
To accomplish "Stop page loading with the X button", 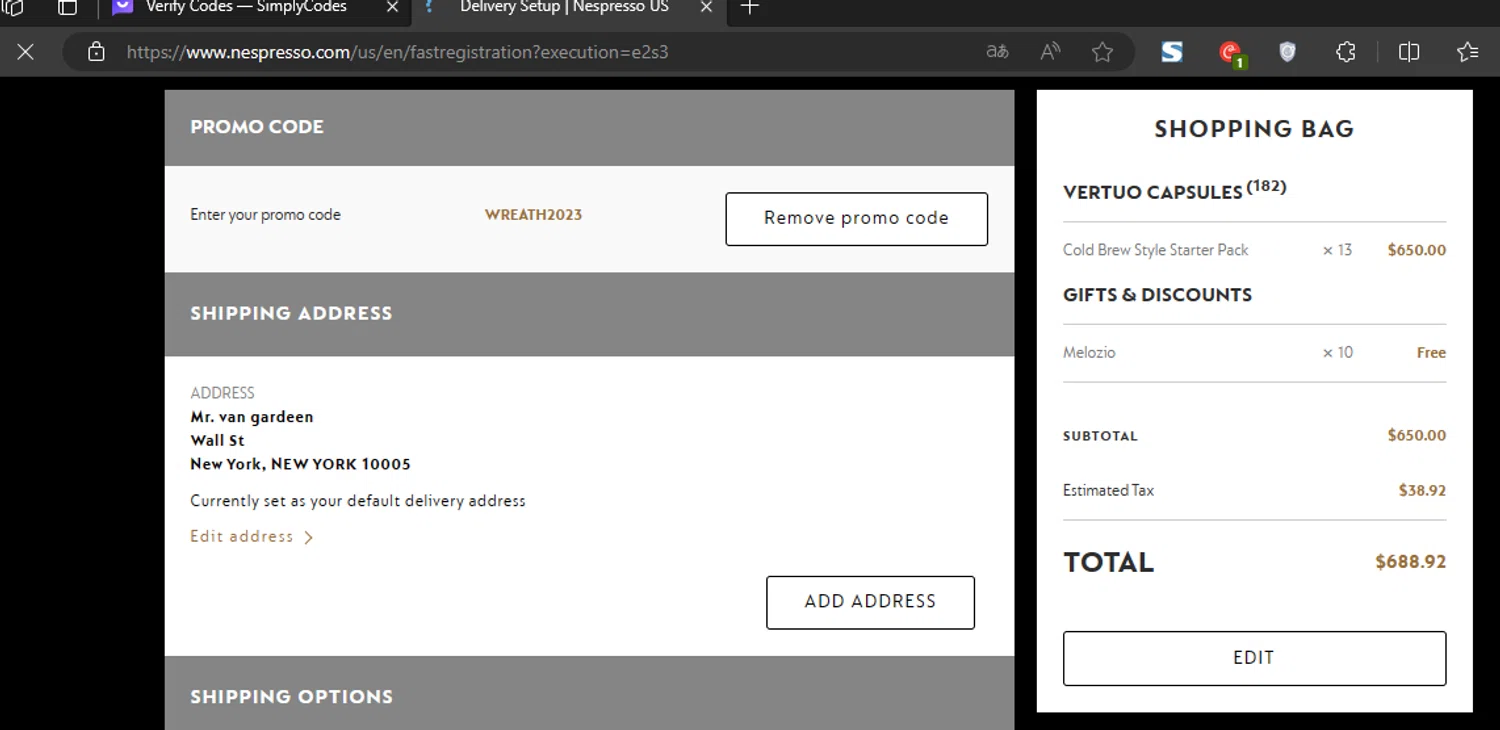I will [26, 52].
